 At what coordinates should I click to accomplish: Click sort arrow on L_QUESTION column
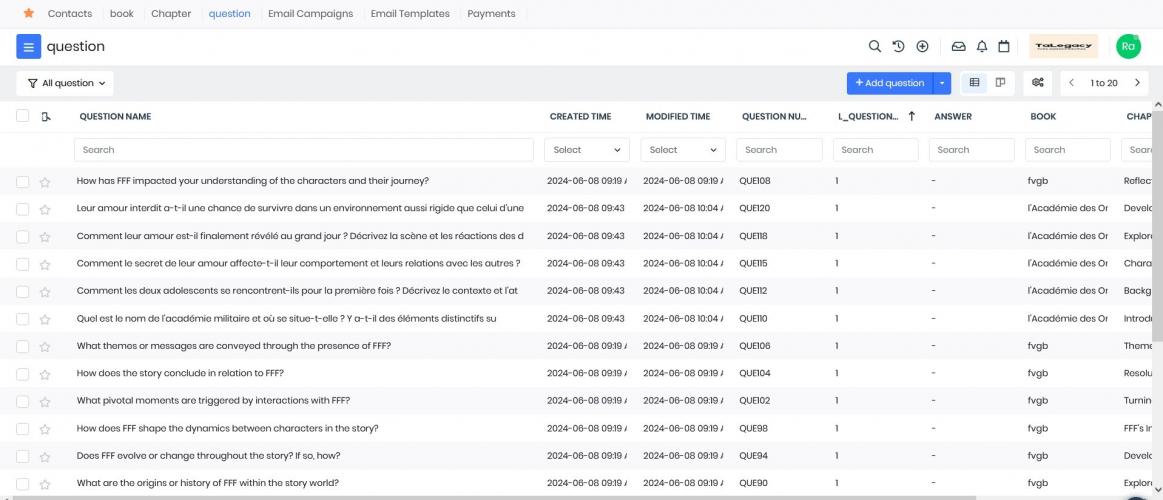pos(912,116)
